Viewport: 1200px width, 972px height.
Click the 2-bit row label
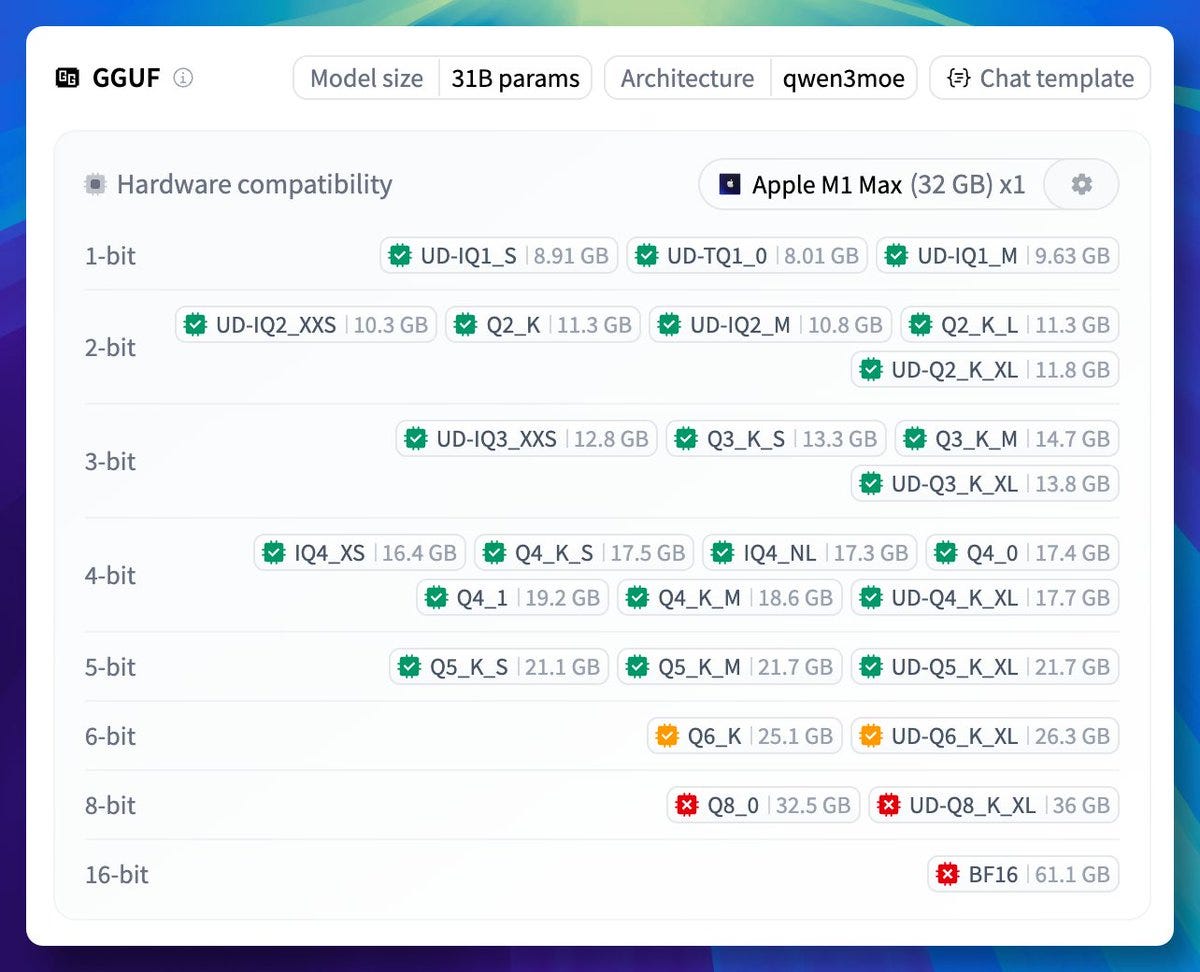pyautogui.click(x=110, y=347)
